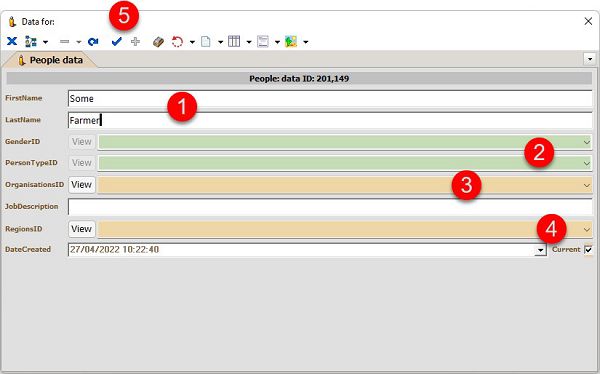600x374 pixels.
Task: Click into the JobDescription text field
Action: tap(330, 207)
